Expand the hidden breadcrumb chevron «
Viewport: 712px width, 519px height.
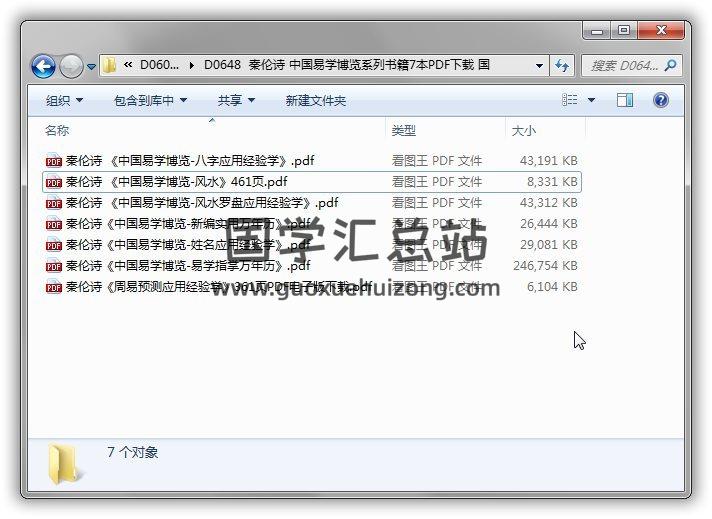[x=128, y=65]
